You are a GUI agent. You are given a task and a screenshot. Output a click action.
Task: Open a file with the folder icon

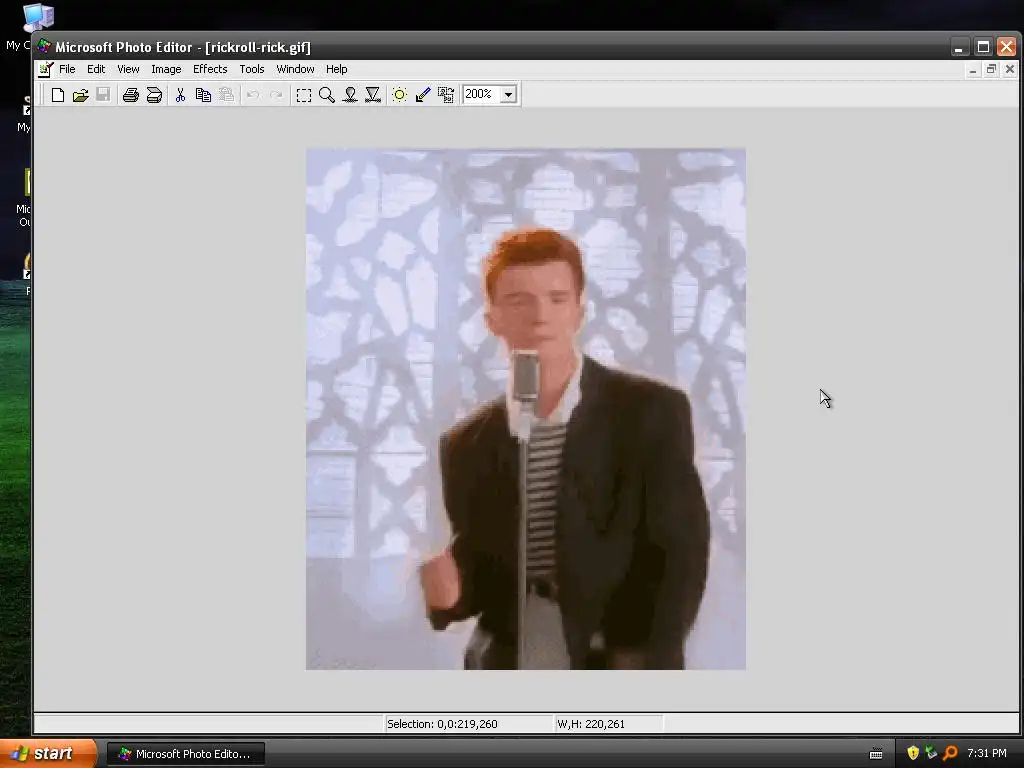(x=80, y=95)
